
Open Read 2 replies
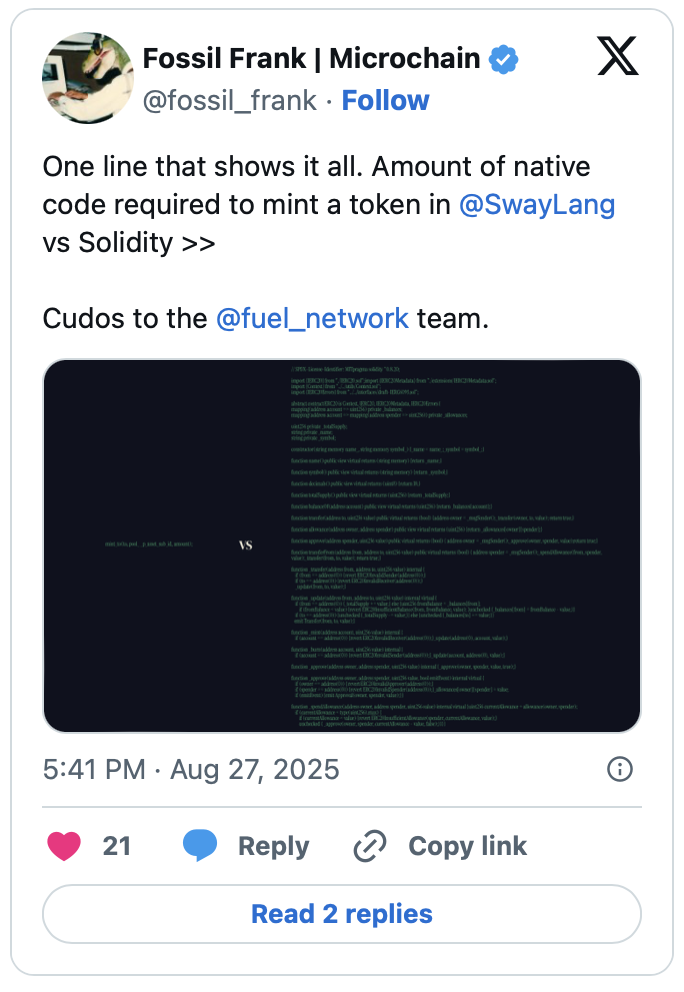[342, 914]
